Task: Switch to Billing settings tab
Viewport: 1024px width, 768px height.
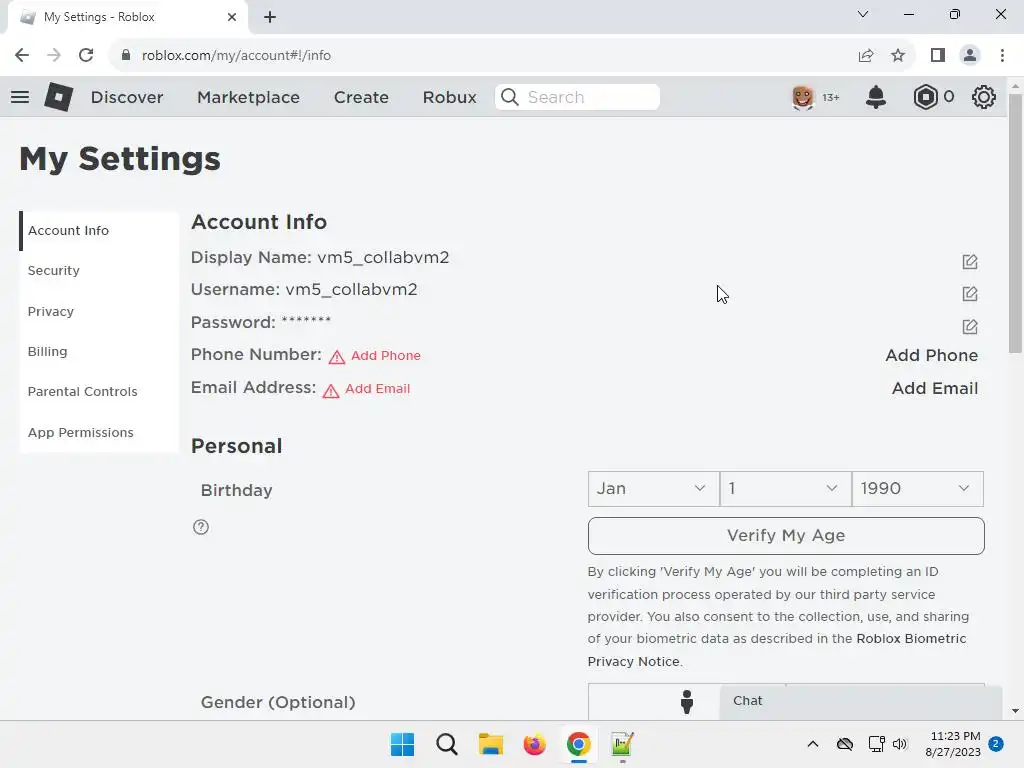Action: (99, 351)
